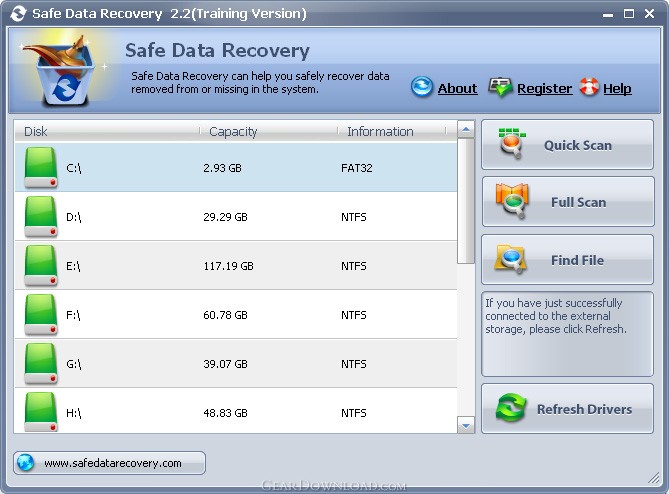Start a Full Scan

pos(567,202)
